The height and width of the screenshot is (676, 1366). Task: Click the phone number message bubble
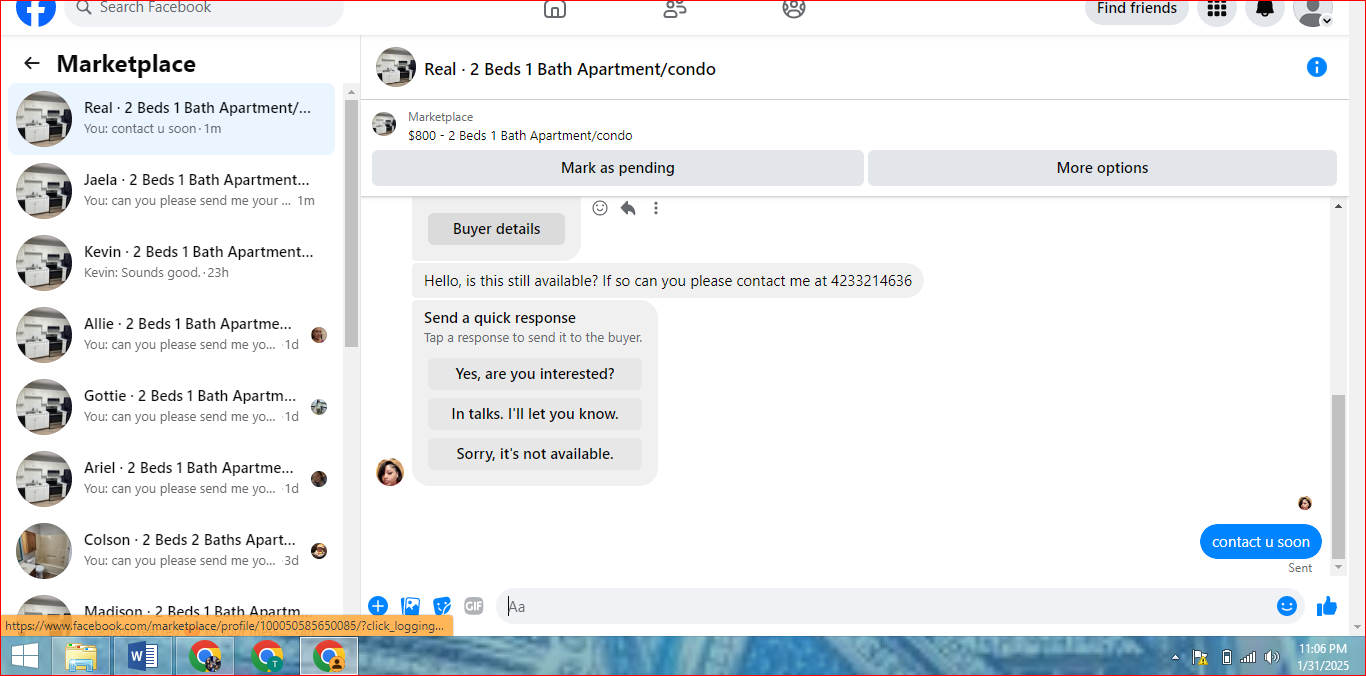[x=668, y=281]
